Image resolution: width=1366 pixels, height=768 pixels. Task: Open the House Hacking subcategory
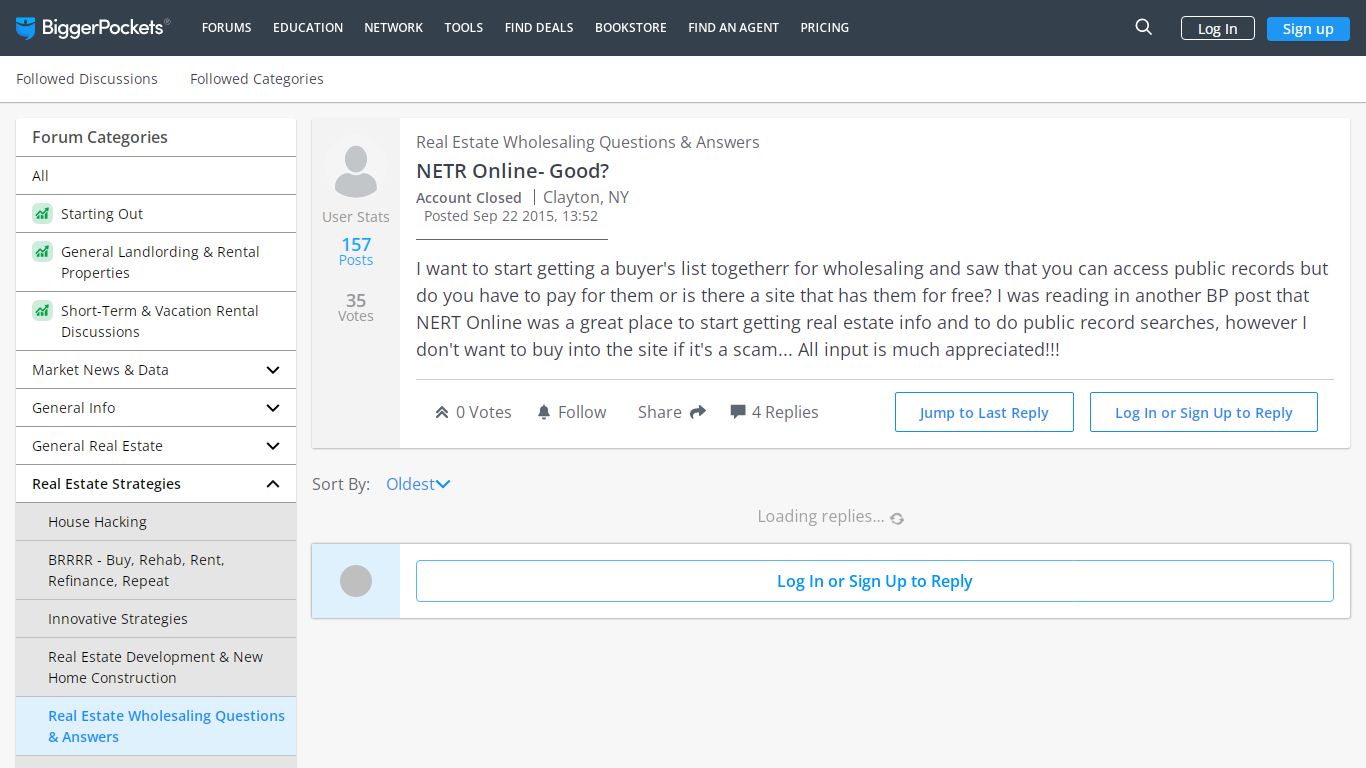tap(156, 522)
